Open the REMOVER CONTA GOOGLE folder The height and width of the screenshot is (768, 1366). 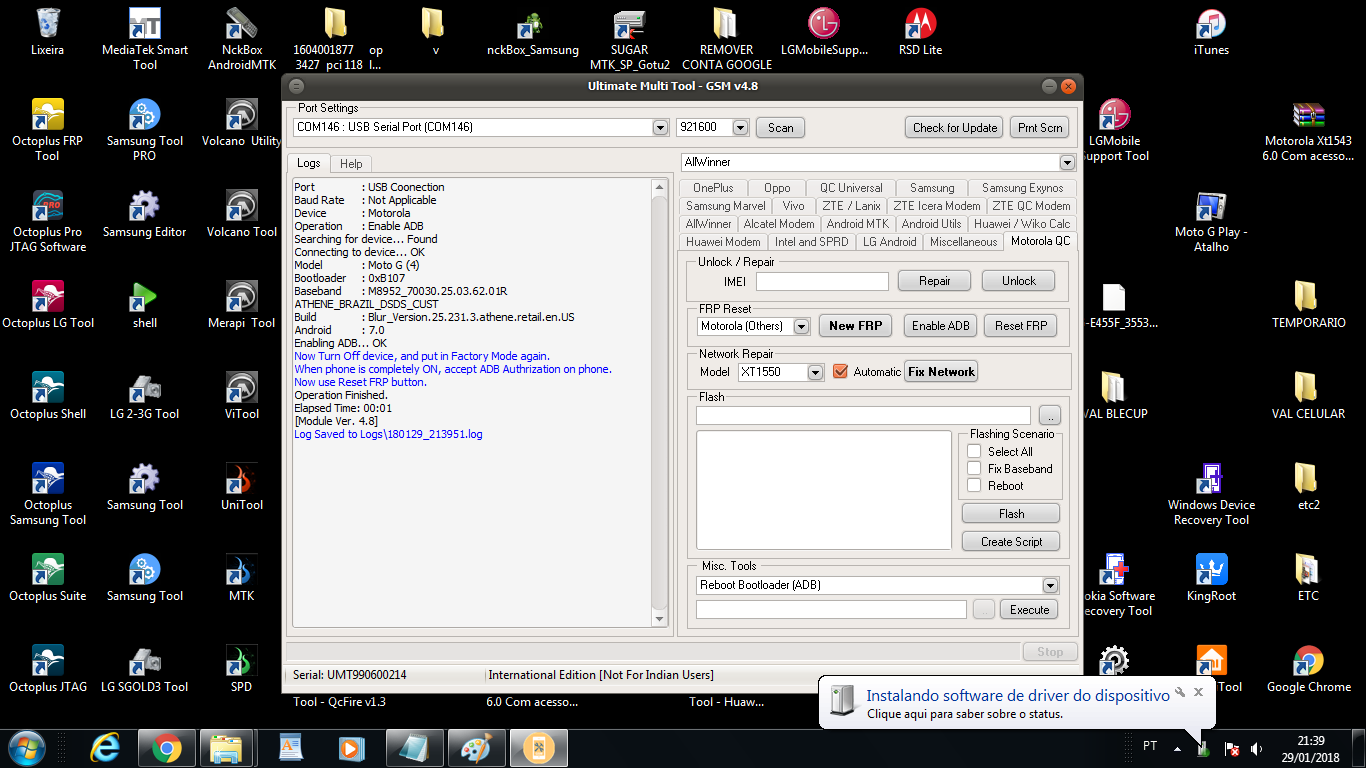point(726,39)
